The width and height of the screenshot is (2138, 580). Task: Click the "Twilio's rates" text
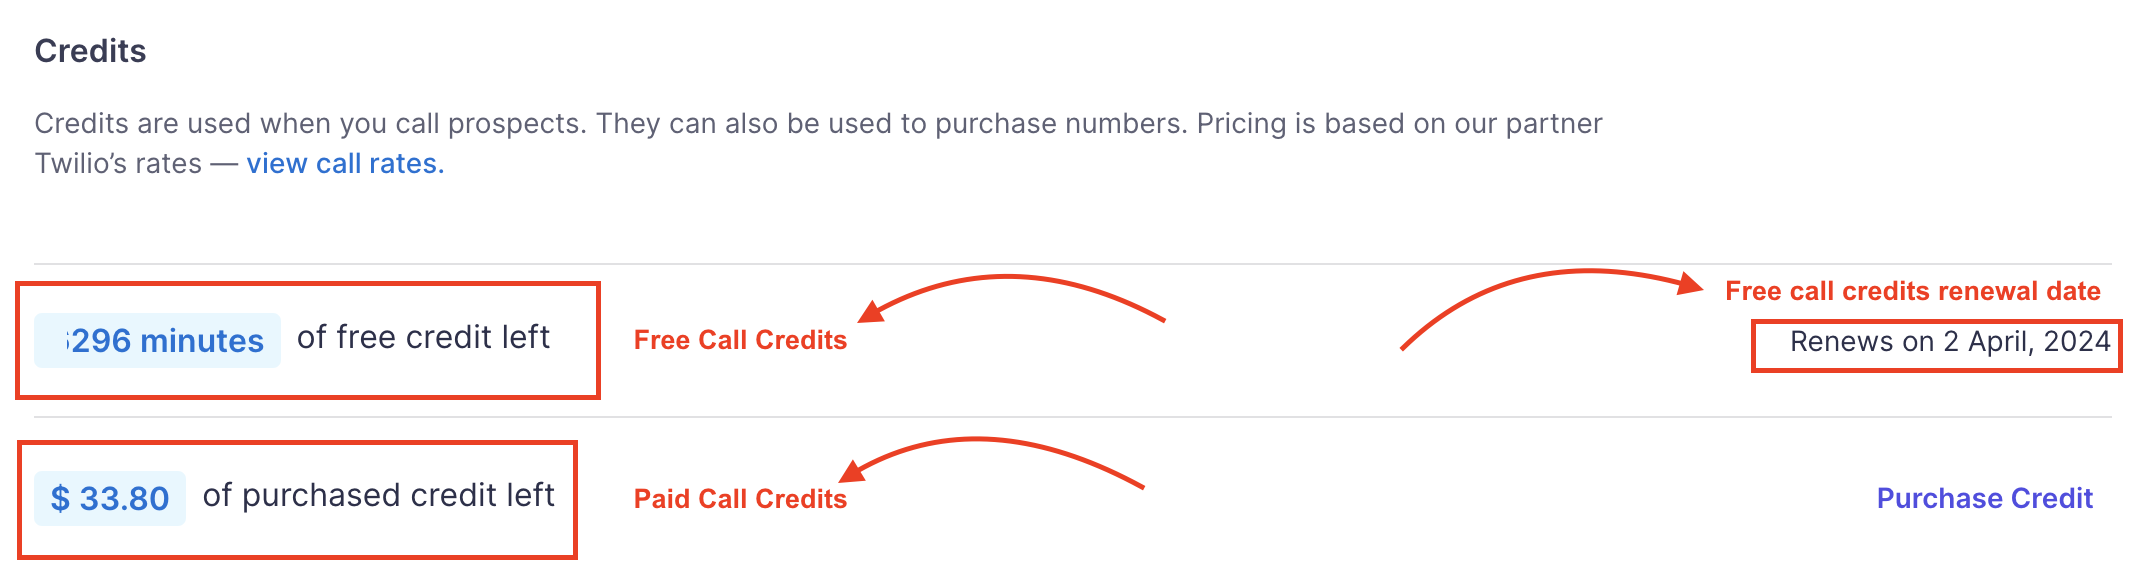tap(118, 164)
